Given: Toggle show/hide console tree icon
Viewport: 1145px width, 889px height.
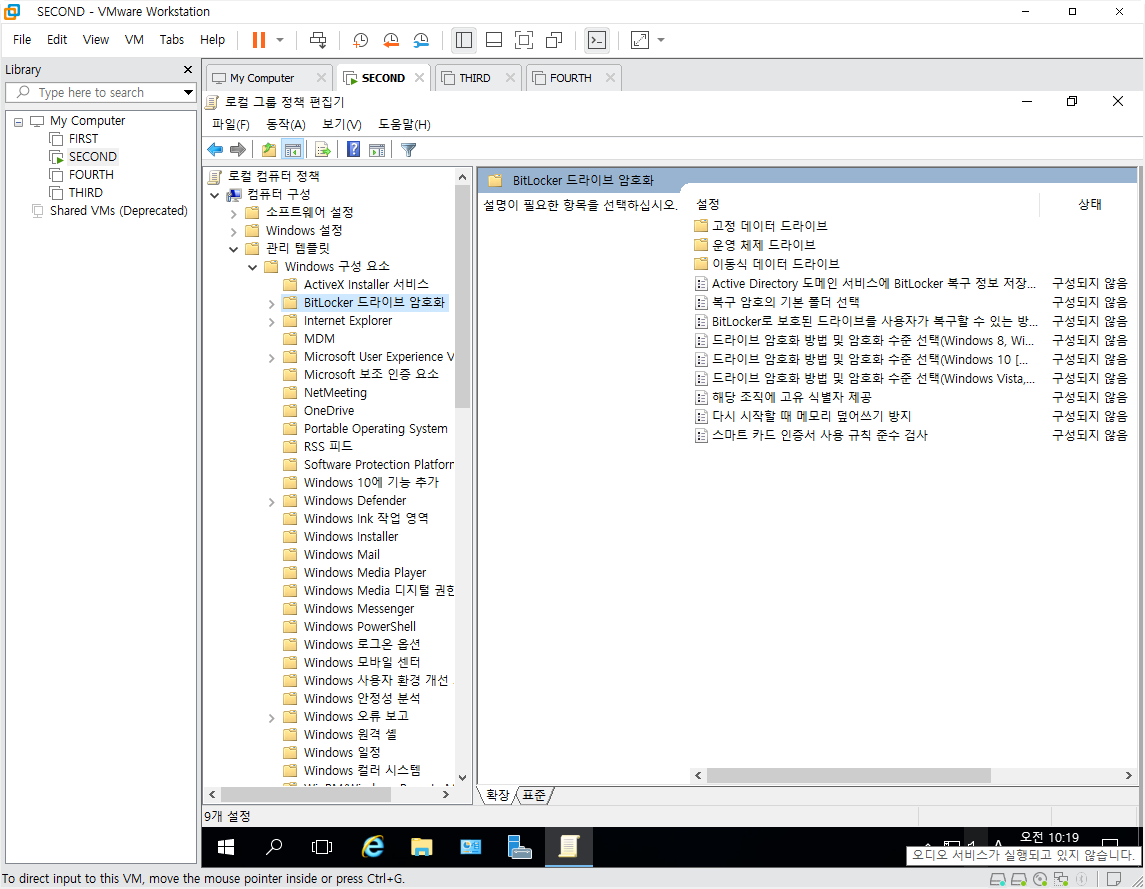Looking at the screenshot, I should [293, 150].
